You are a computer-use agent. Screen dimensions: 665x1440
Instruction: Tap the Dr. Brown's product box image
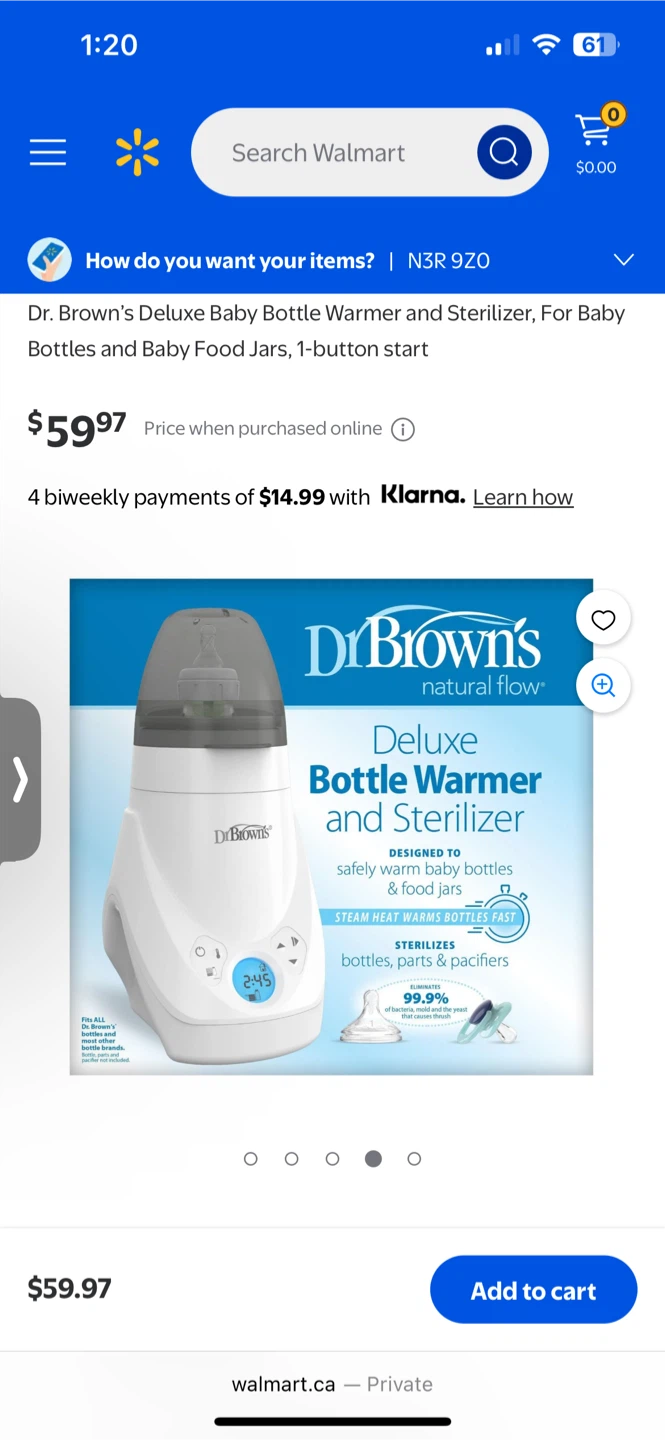coord(331,827)
